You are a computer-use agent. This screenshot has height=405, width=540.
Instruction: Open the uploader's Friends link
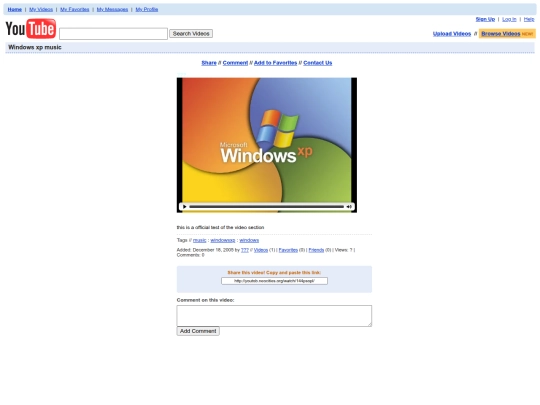click(x=316, y=250)
